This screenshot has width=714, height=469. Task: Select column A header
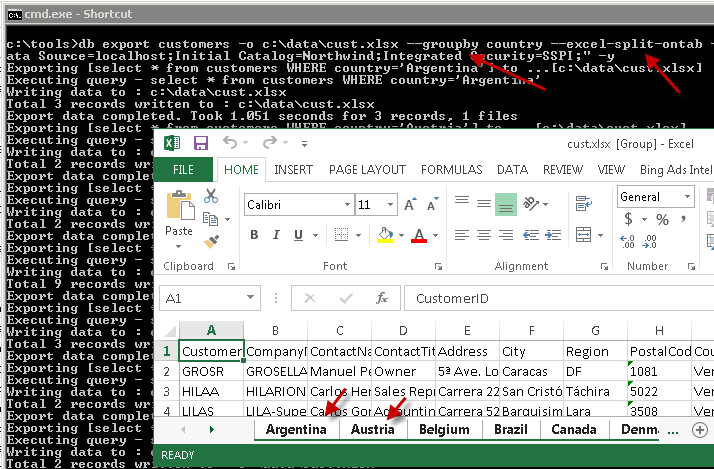[x=211, y=331]
